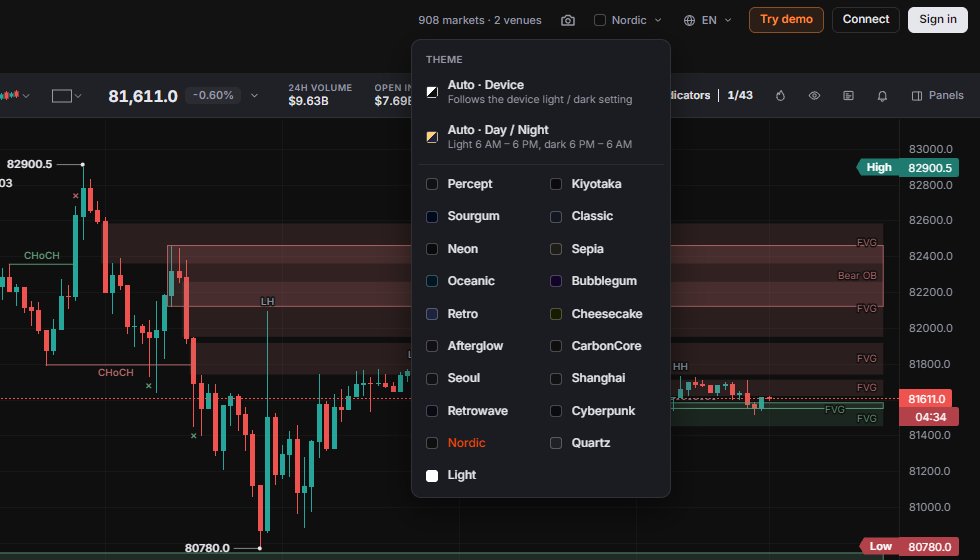Select the Auto · Device theme option

point(541,92)
